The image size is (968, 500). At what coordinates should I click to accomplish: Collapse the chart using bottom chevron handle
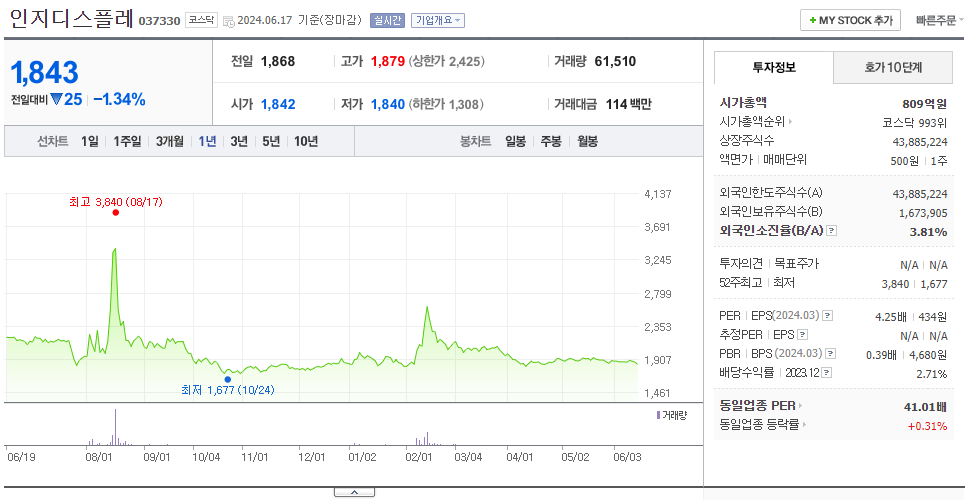[x=354, y=492]
